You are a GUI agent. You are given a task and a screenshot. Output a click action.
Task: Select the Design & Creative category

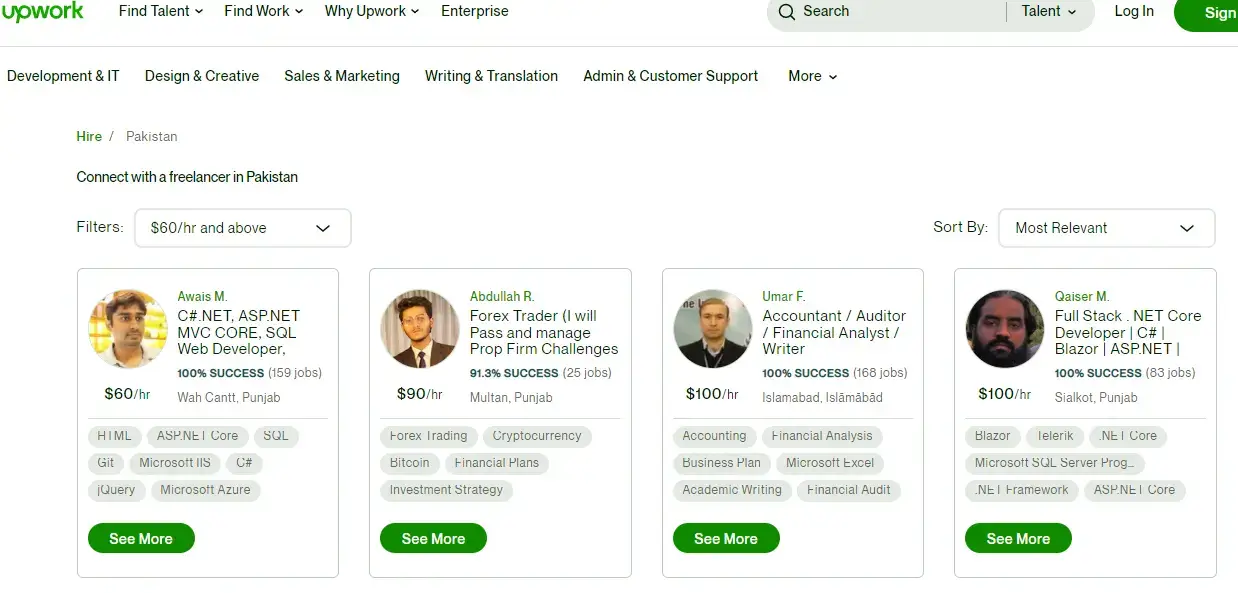[202, 76]
